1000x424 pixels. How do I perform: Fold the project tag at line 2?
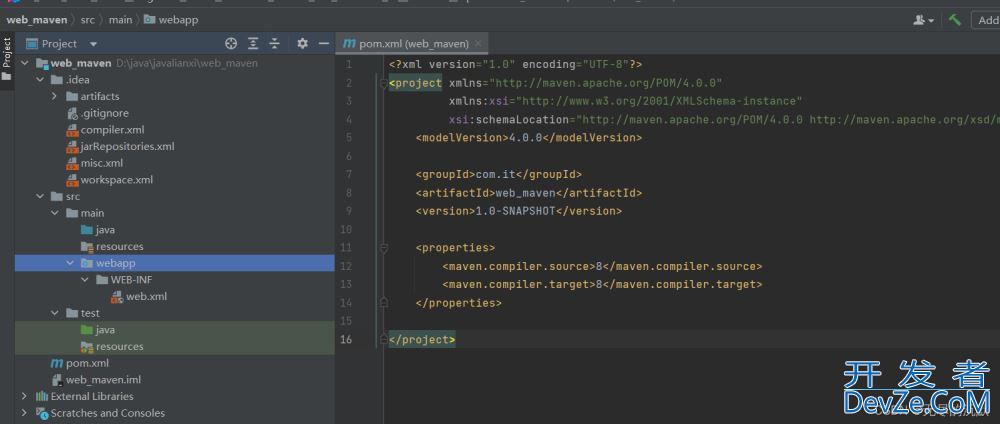384,83
